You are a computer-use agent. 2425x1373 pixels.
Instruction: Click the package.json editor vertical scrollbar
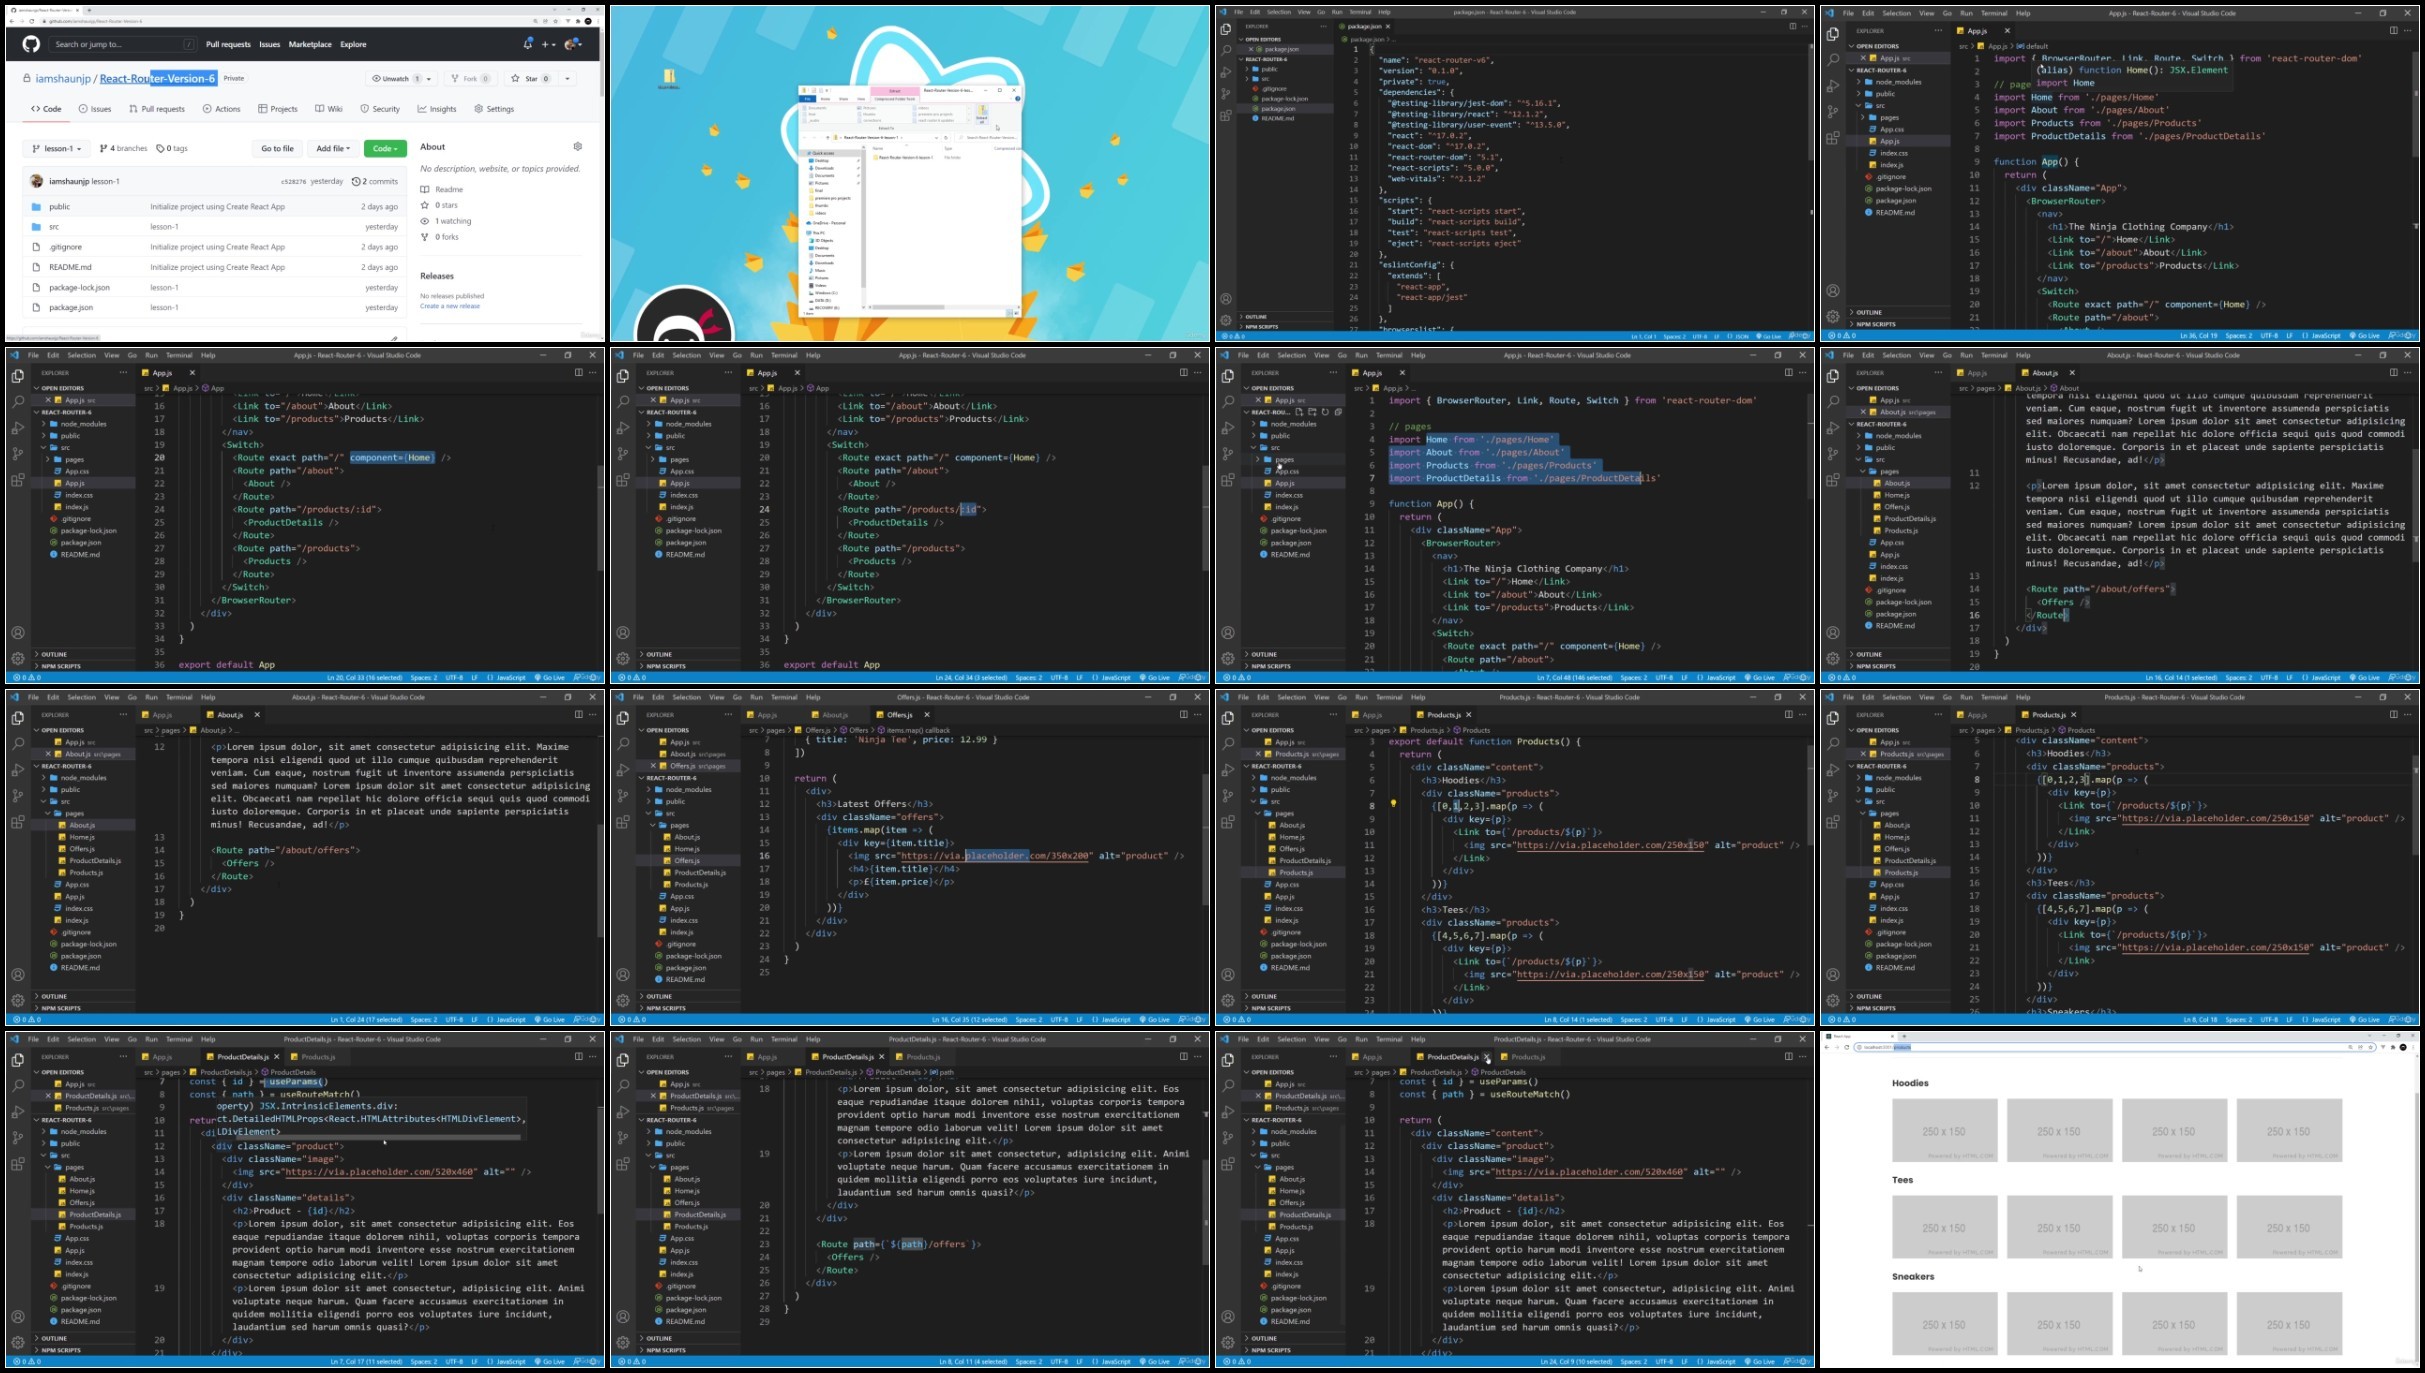[x=1810, y=100]
